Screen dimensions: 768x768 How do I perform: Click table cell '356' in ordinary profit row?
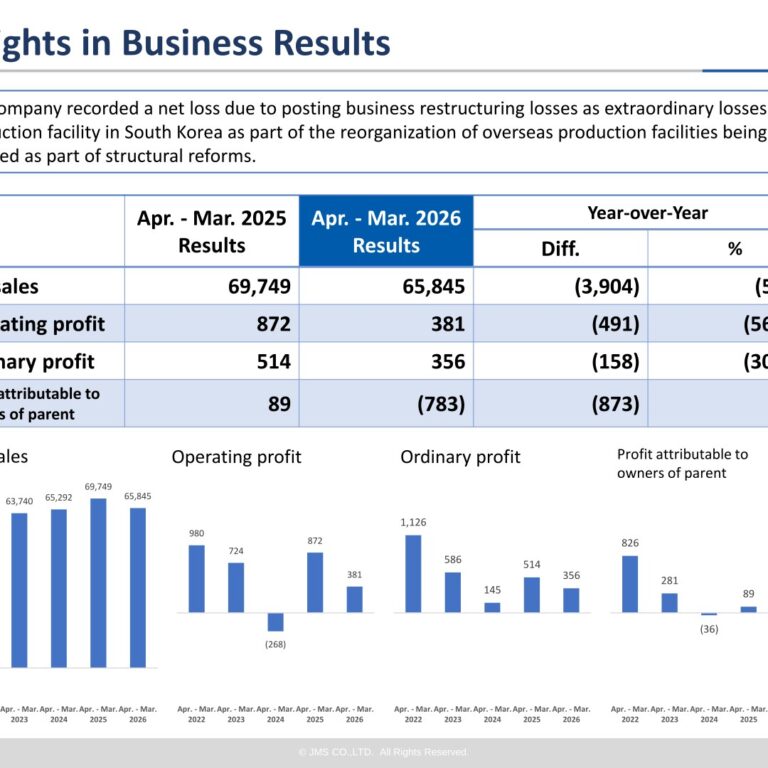coord(448,361)
